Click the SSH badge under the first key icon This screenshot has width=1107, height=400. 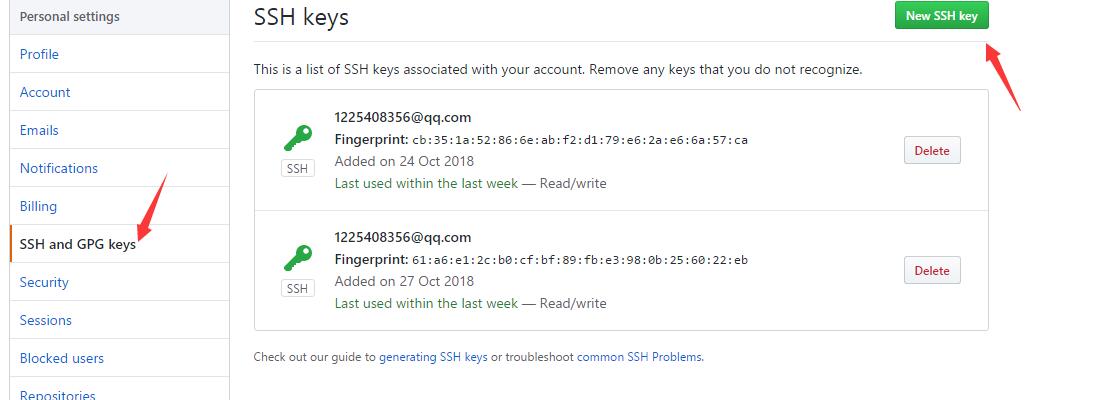tap(297, 169)
